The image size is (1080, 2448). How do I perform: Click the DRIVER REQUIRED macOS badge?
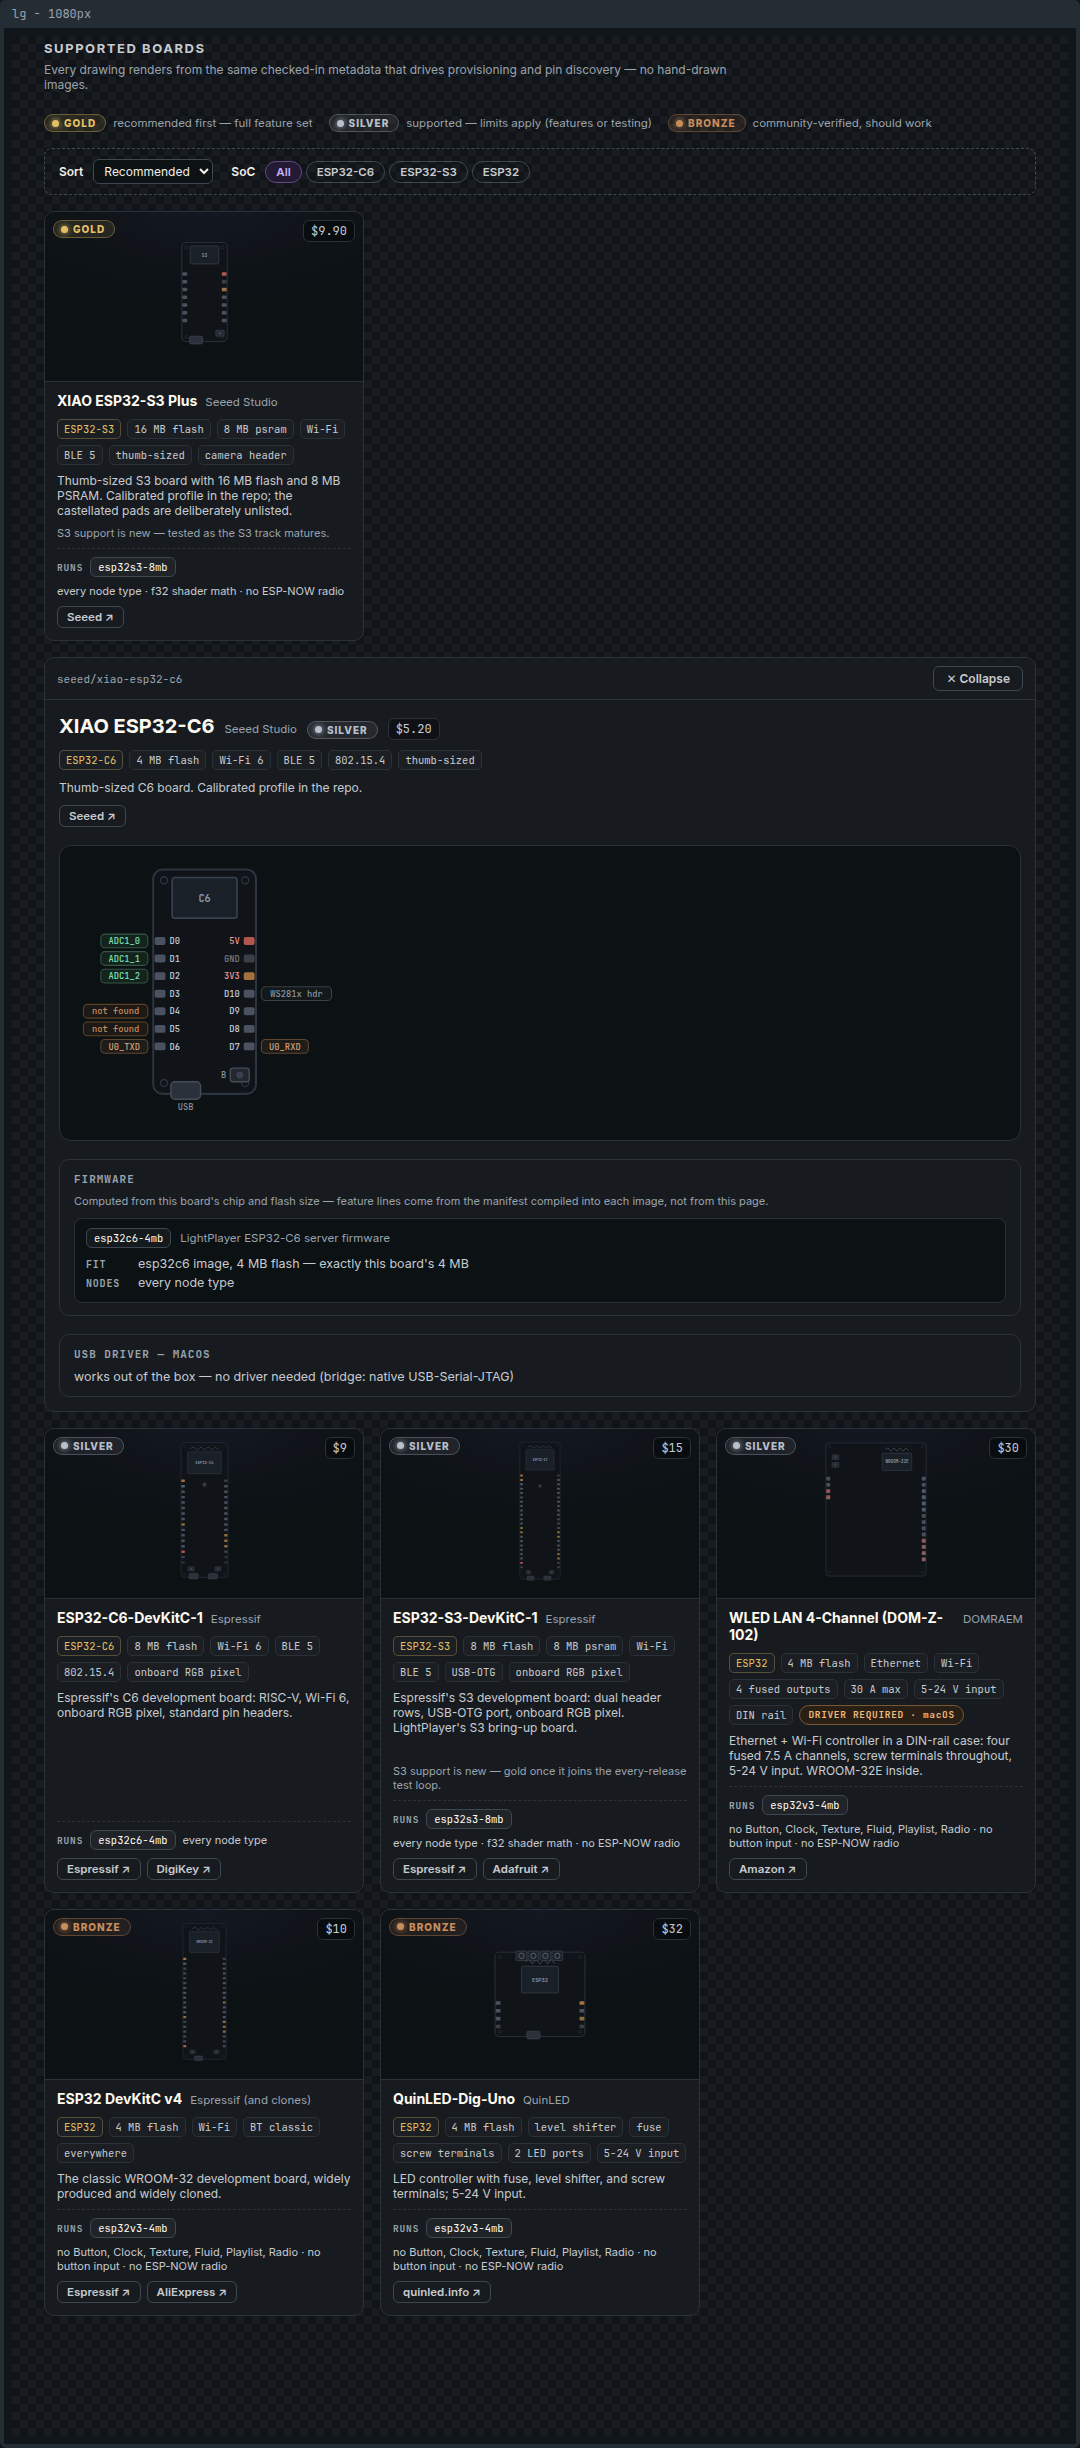click(881, 1715)
